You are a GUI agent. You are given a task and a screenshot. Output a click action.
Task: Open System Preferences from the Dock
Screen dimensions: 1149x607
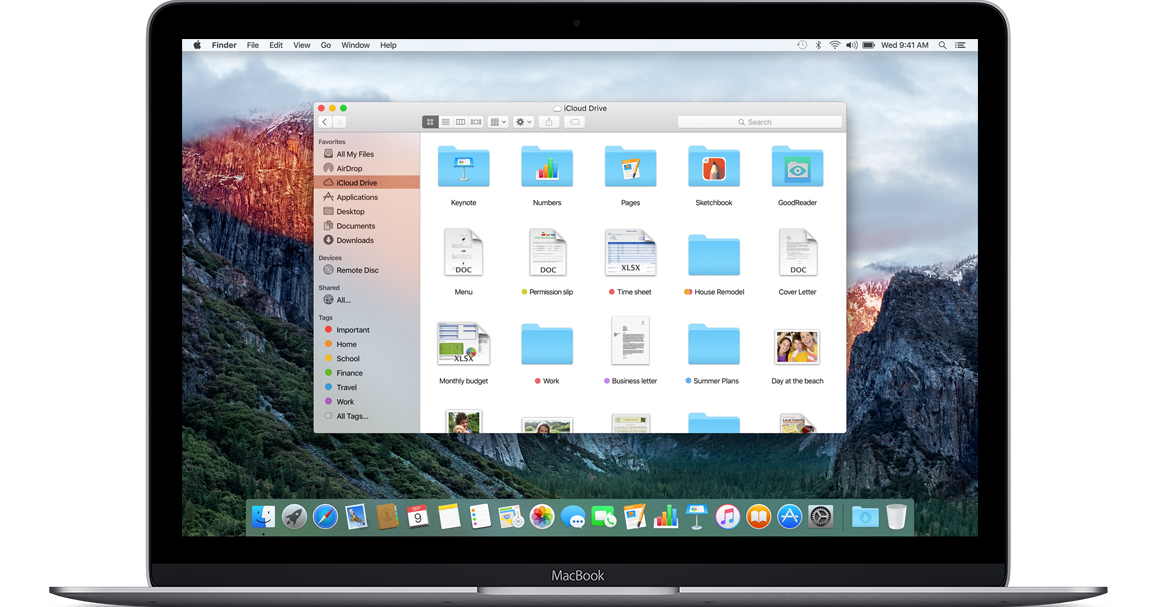click(821, 517)
